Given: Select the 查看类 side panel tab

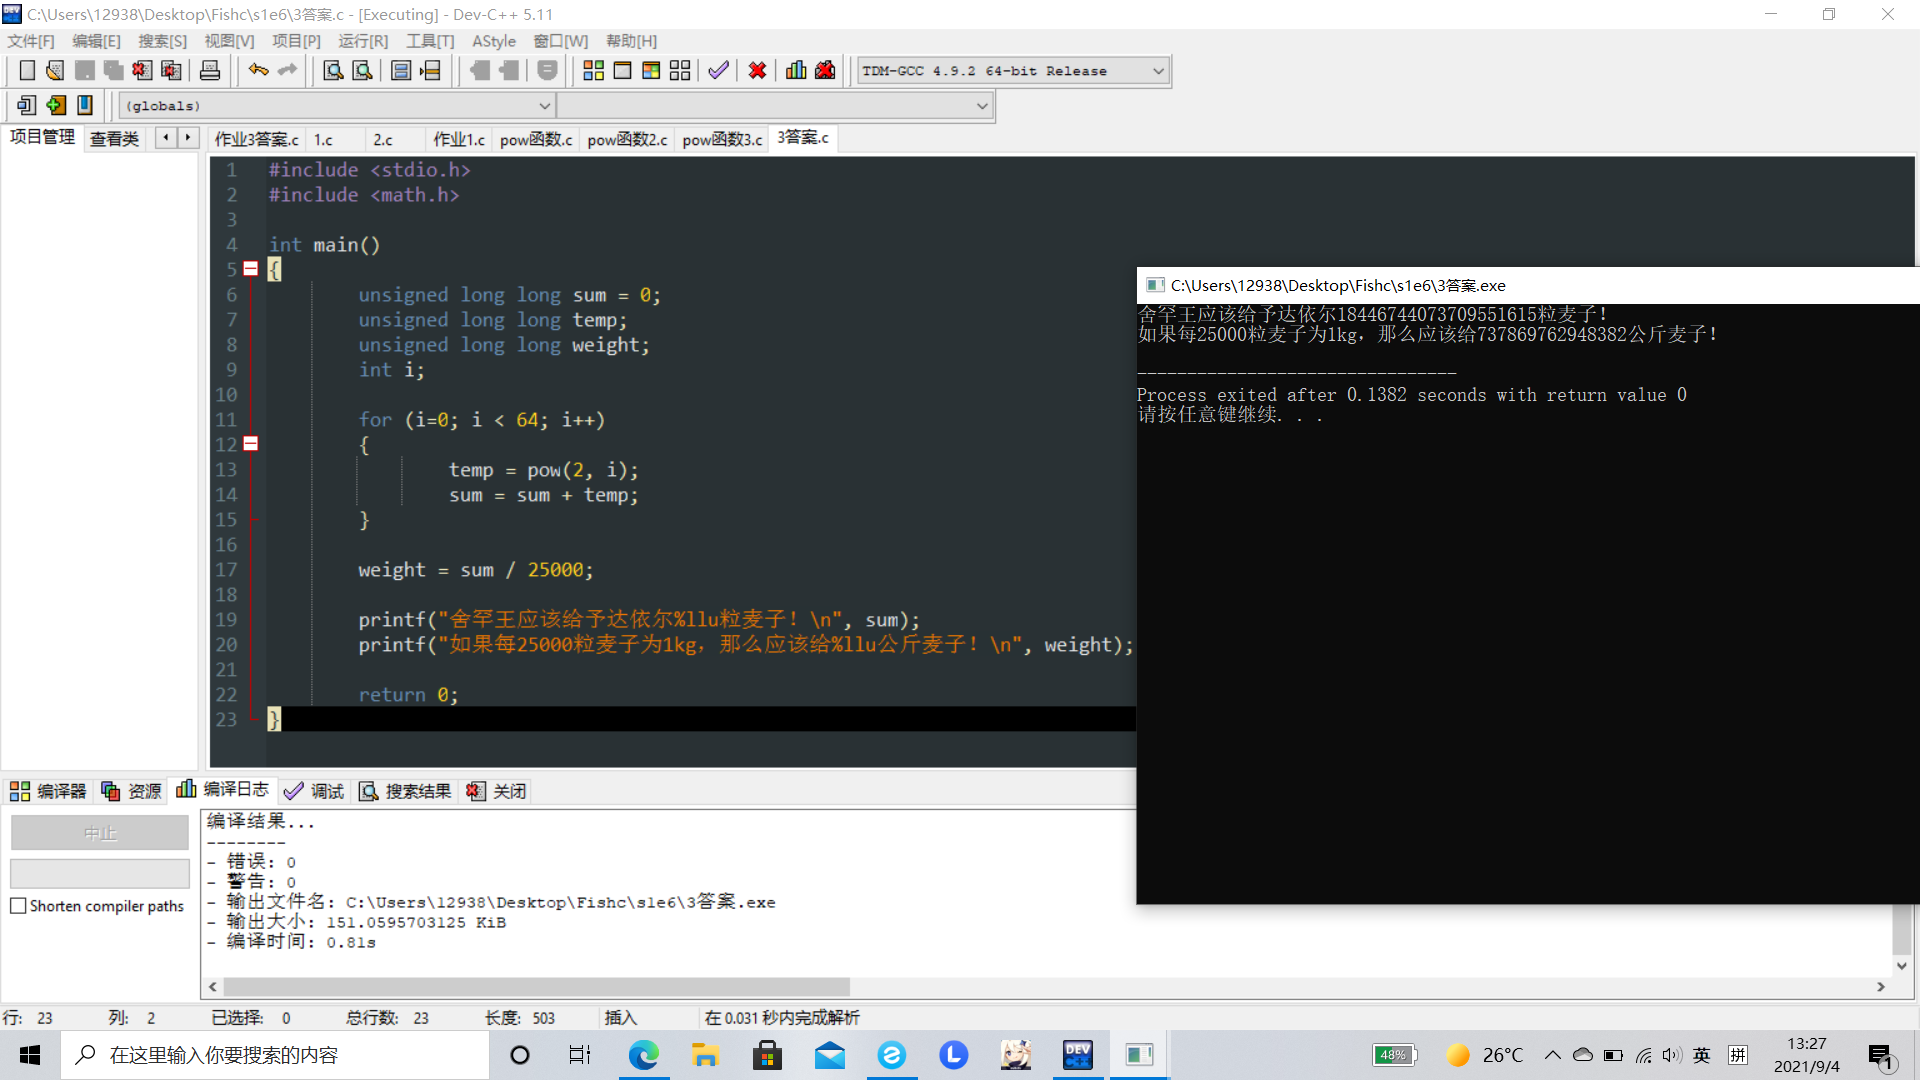Looking at the screenshot, I should [114, 139].
